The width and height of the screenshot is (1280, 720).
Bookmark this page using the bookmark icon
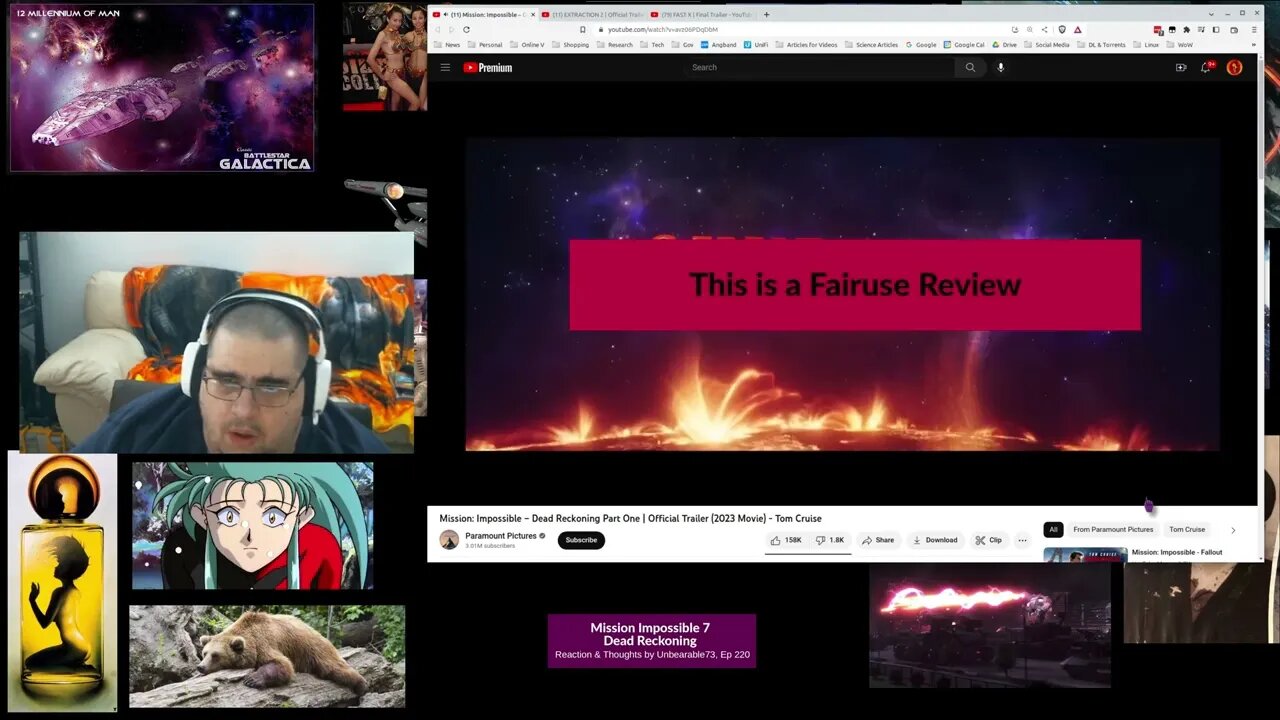click(x=583, y=29)
